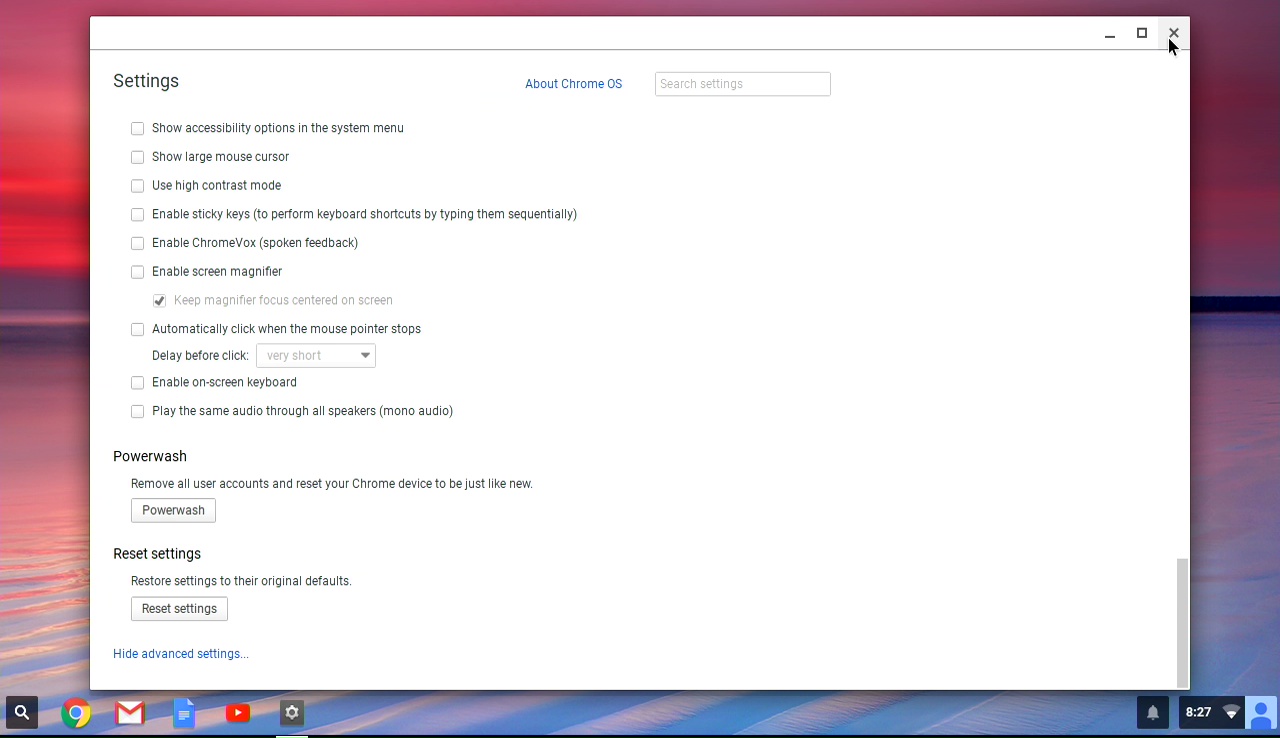The width and height of the screenshot is (1280, 738).
Task: Click the Reset settings button
Action: (179, 609)
